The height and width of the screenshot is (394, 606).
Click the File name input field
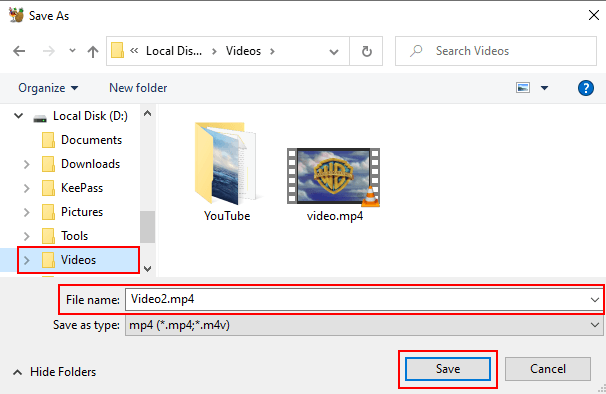(x=364, y=299)
